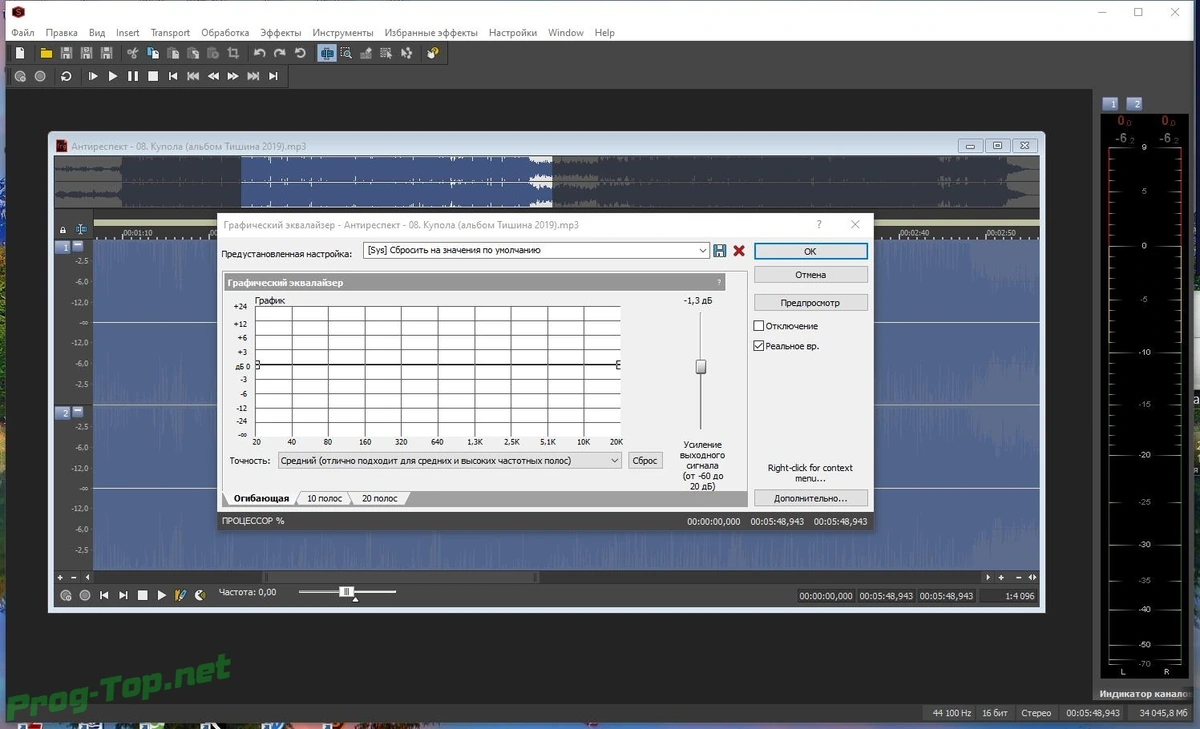
Task: Undo the last action
Action: point(260,53)
